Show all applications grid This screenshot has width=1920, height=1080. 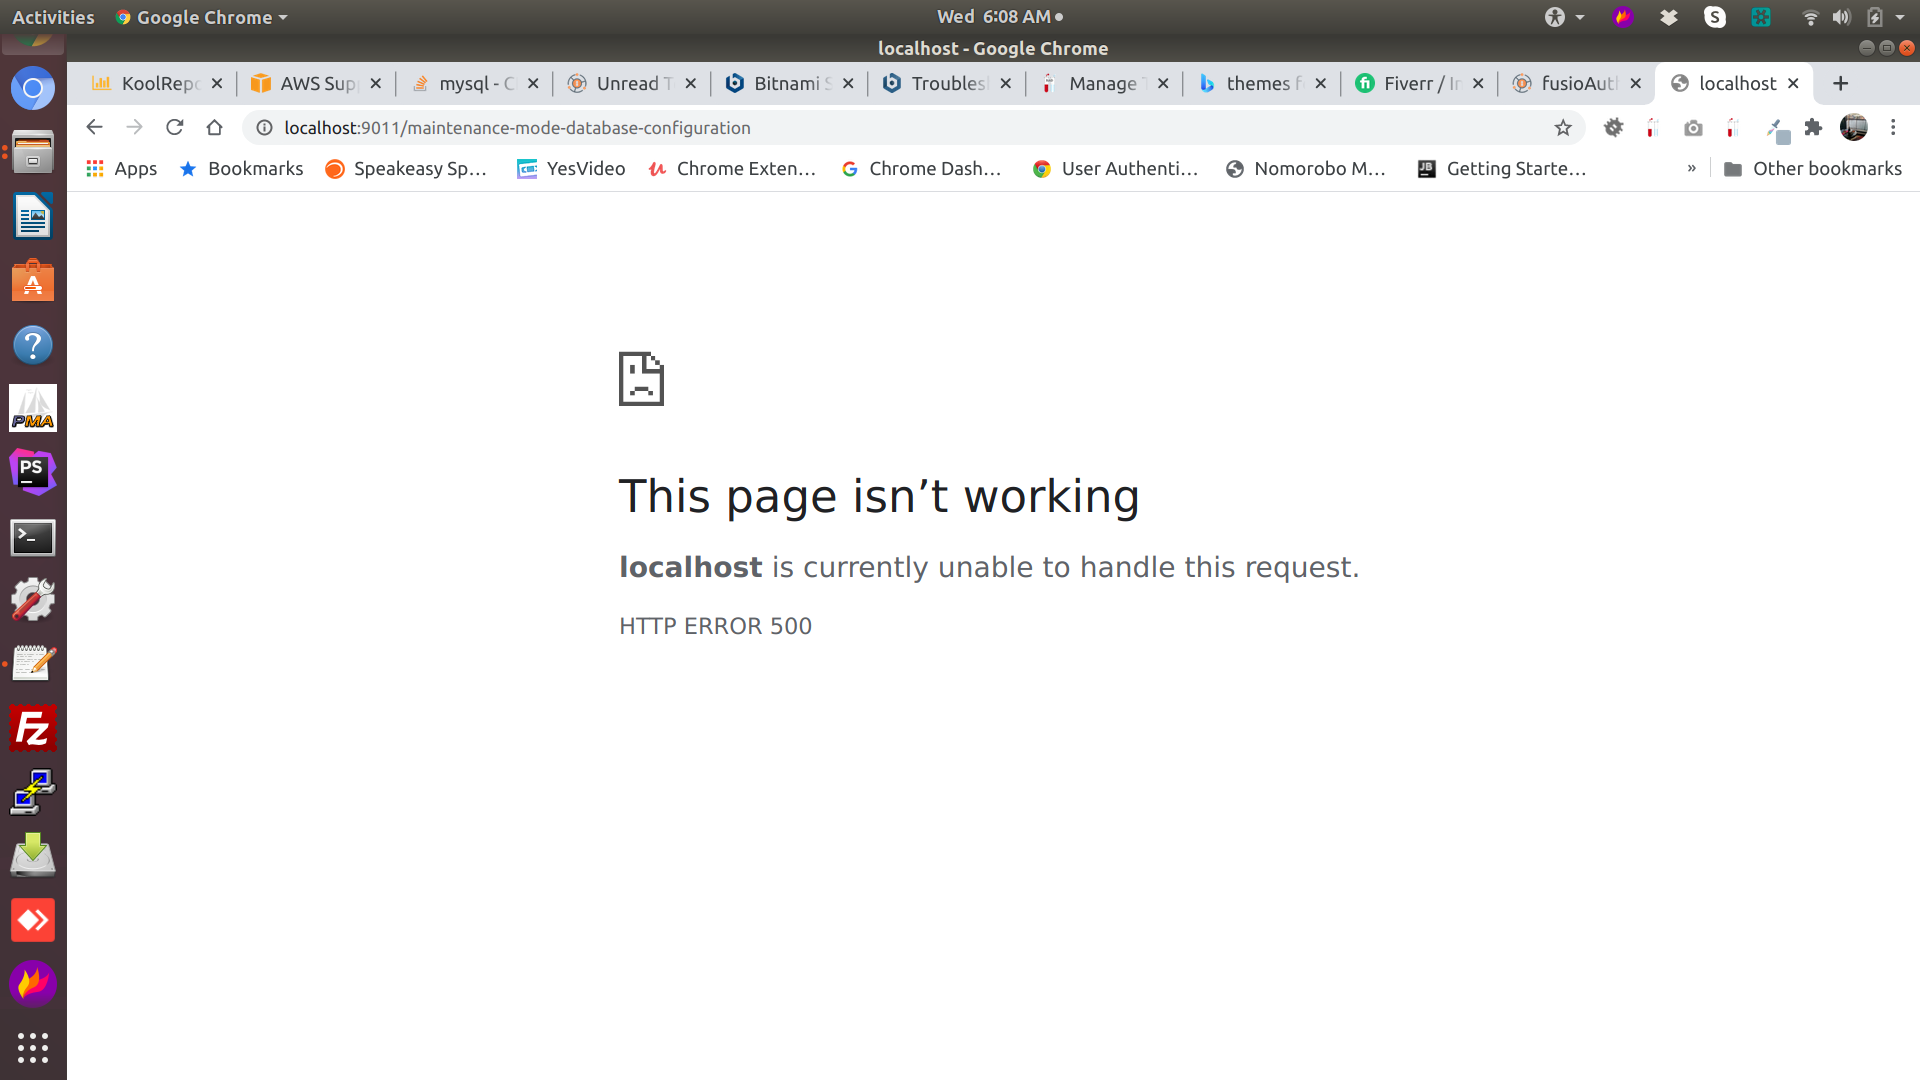pyautogui.click(x=33, y=1047)
